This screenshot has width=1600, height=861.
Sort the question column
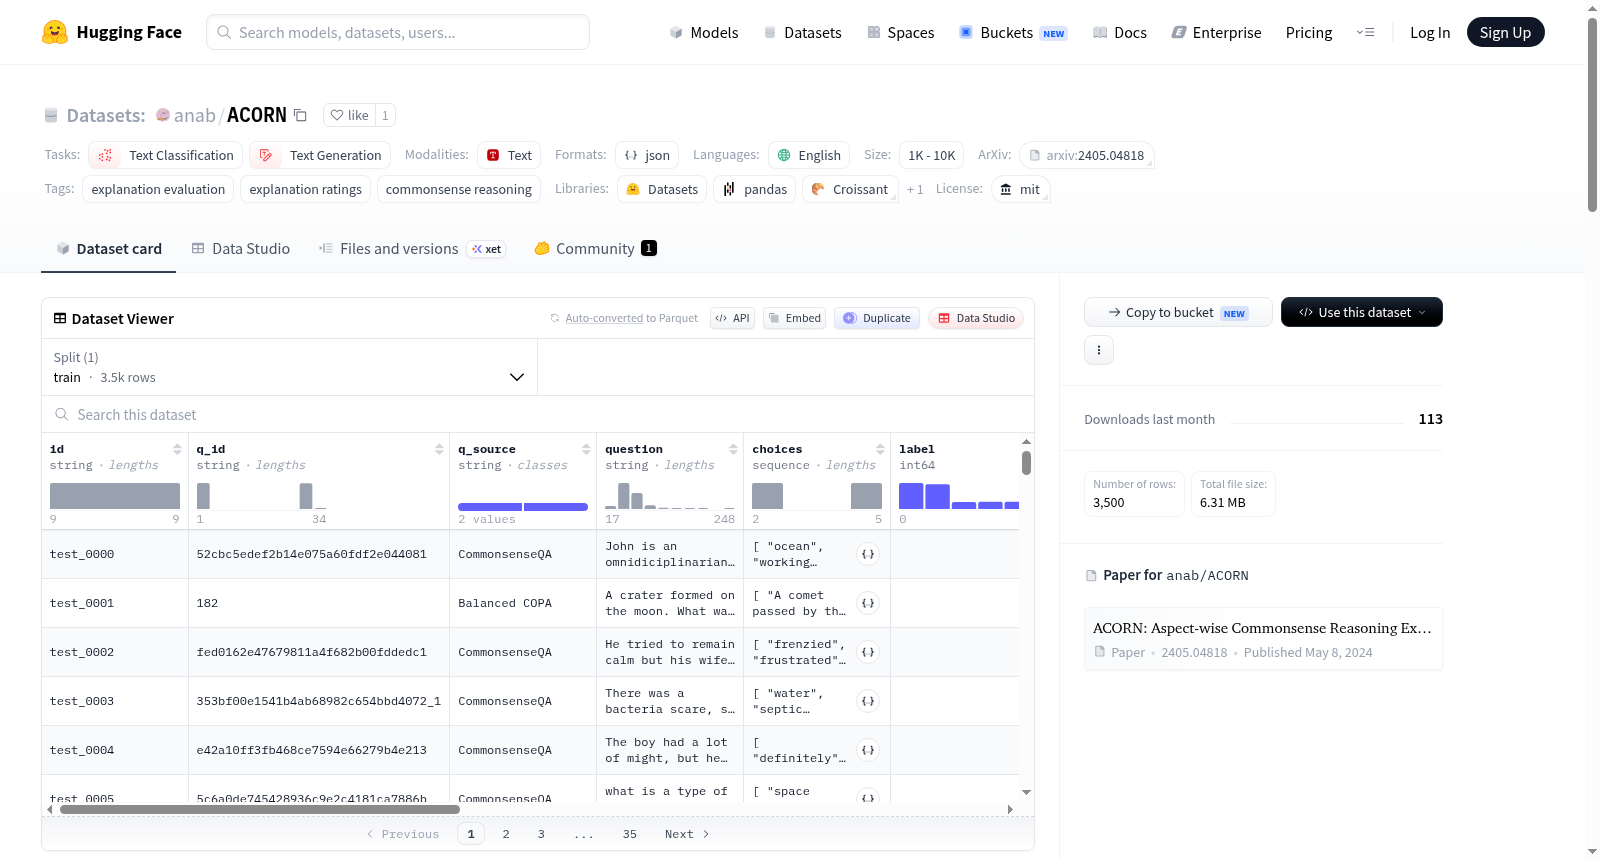(x=733, y=449)
